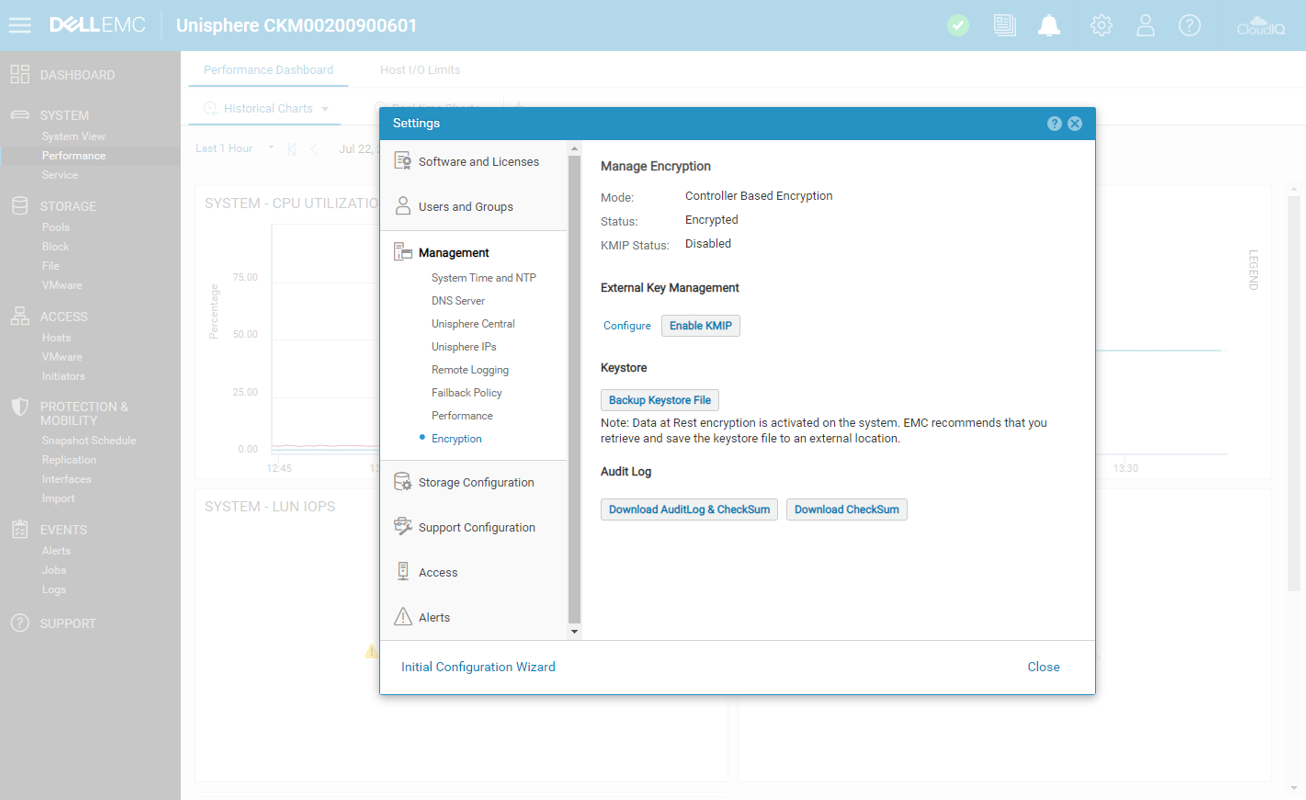Click the Support Configuration icon
Screen dimensions: 1306x800
click(403, 527)
